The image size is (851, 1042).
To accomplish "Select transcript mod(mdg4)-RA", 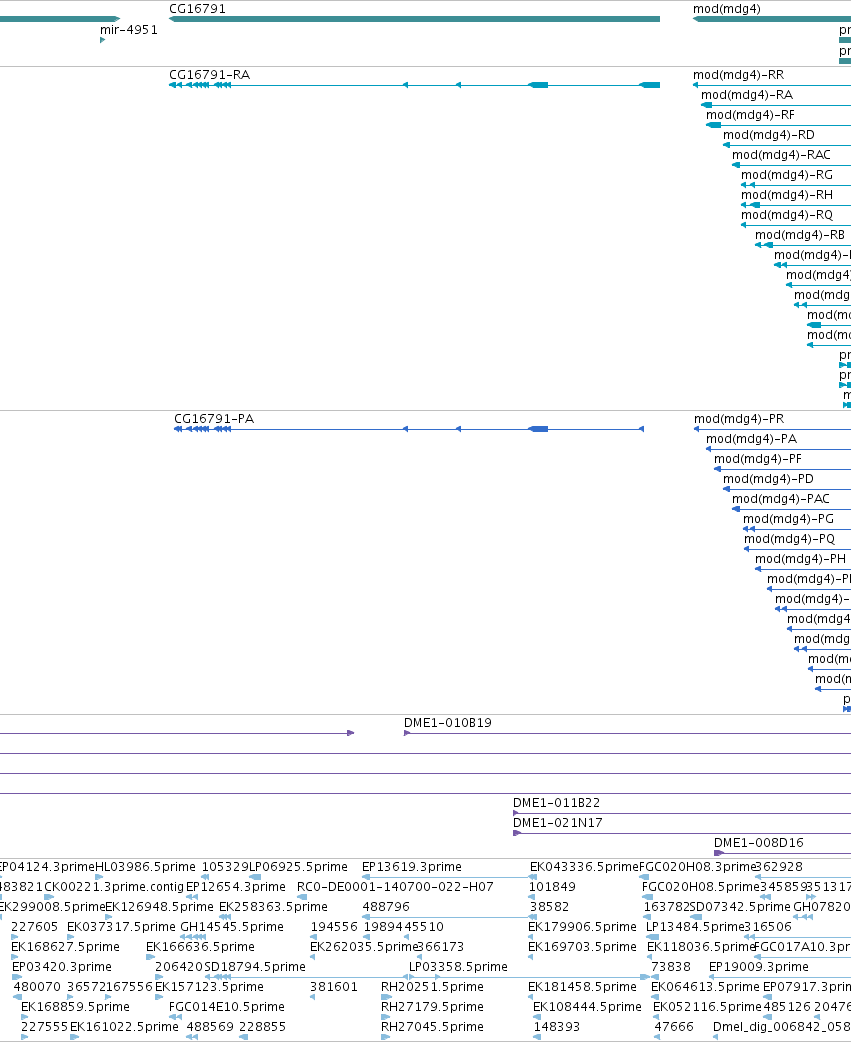I will point(747,94).
